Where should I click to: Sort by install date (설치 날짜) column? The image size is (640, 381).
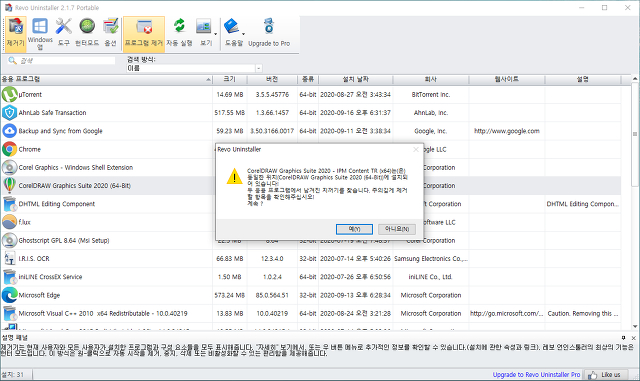tap(356, 79)
